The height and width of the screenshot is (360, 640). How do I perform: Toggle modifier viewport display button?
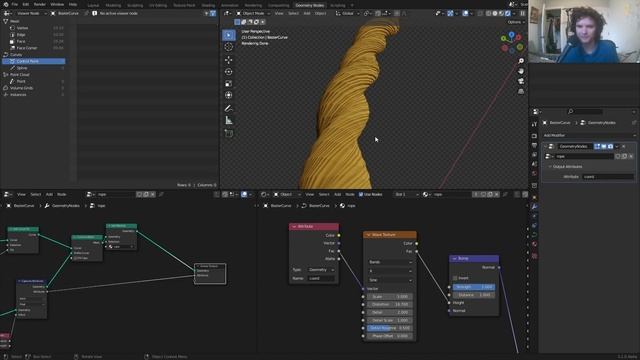click(604, 146)
